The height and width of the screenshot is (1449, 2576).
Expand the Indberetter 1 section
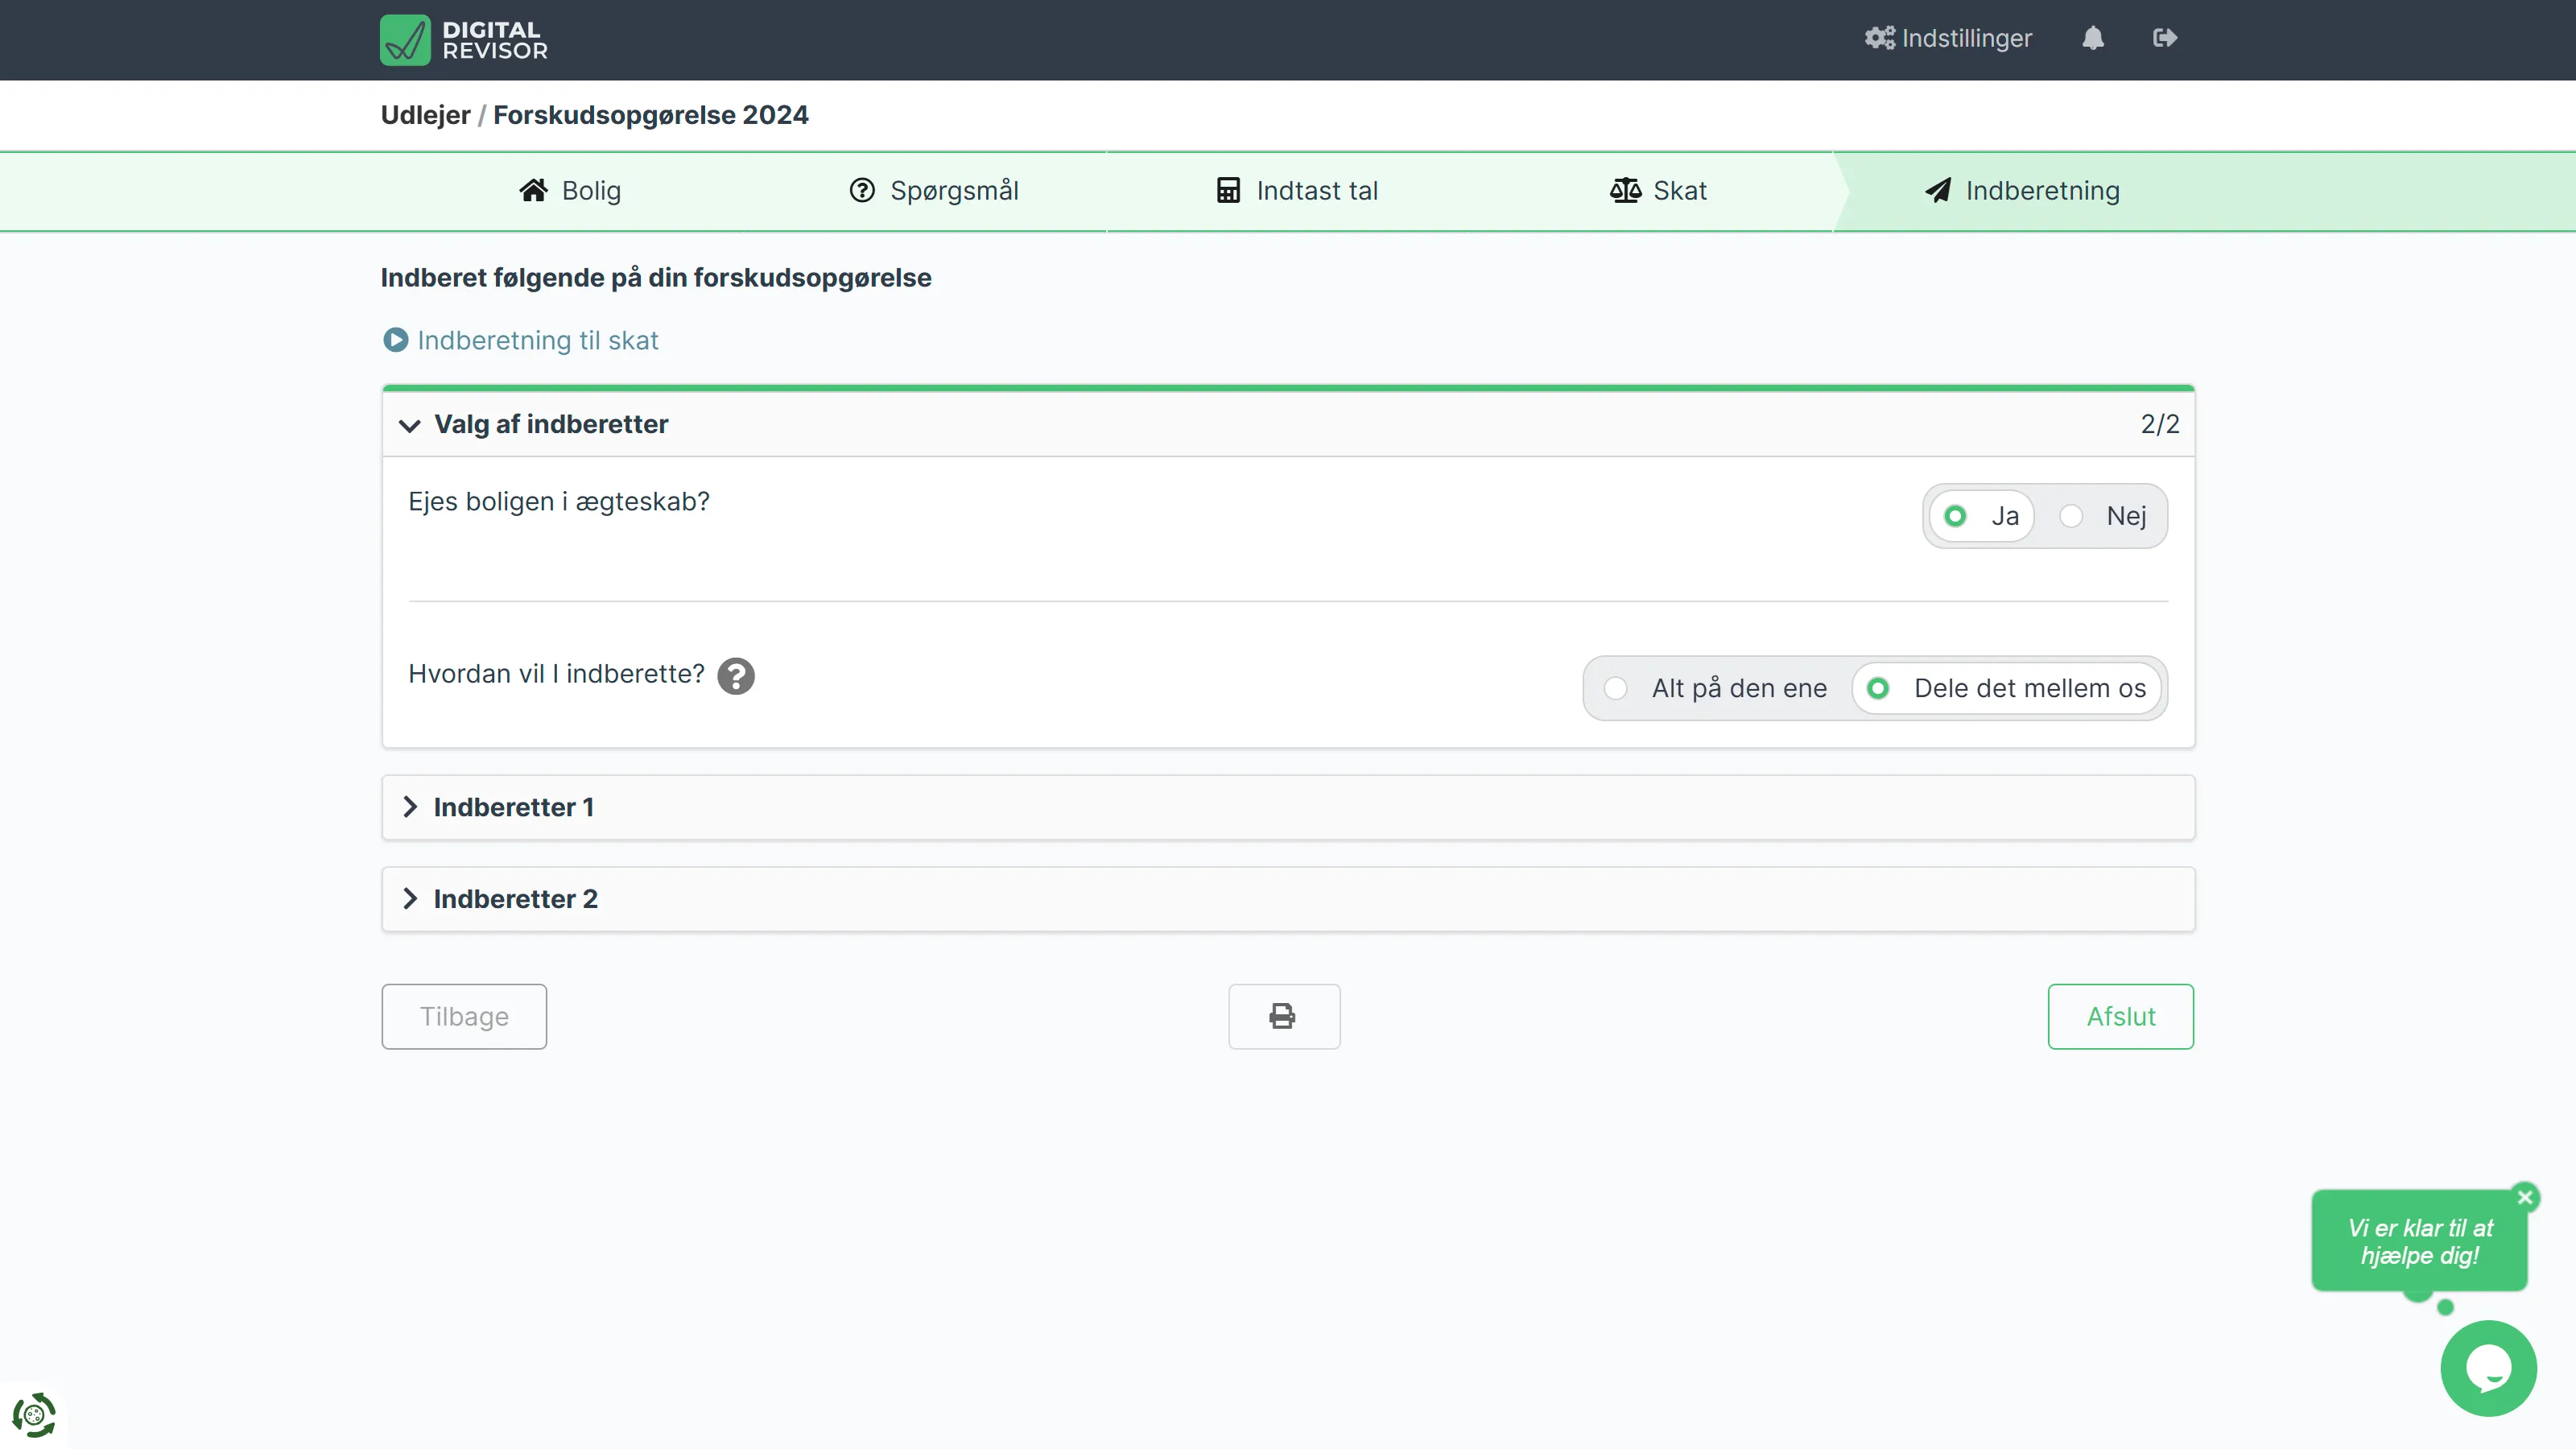513,807
